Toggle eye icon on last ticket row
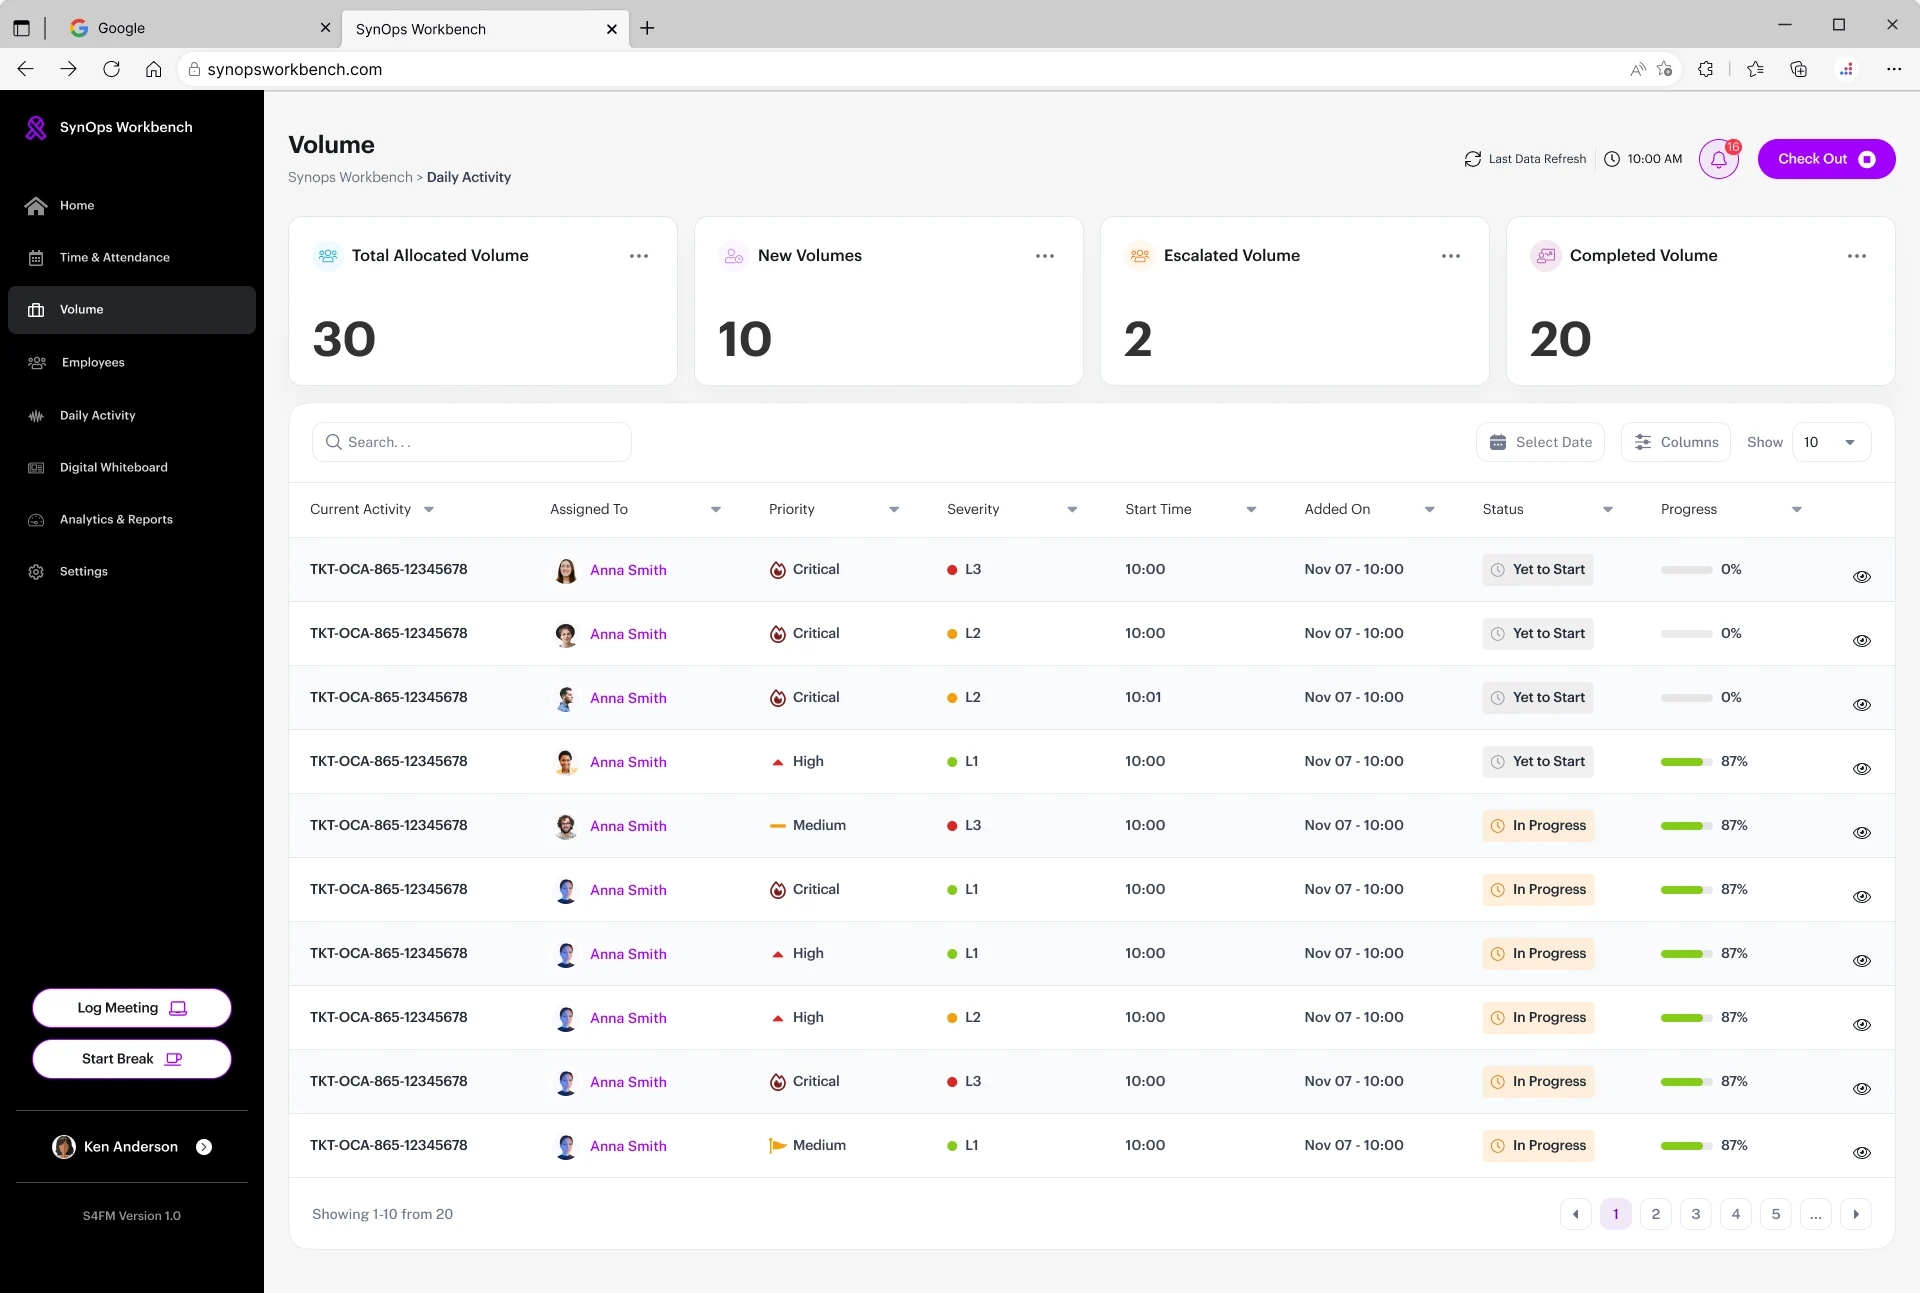Image resolution: width=1920 pixels, height=1293 pixels. coord(1861,1153)
